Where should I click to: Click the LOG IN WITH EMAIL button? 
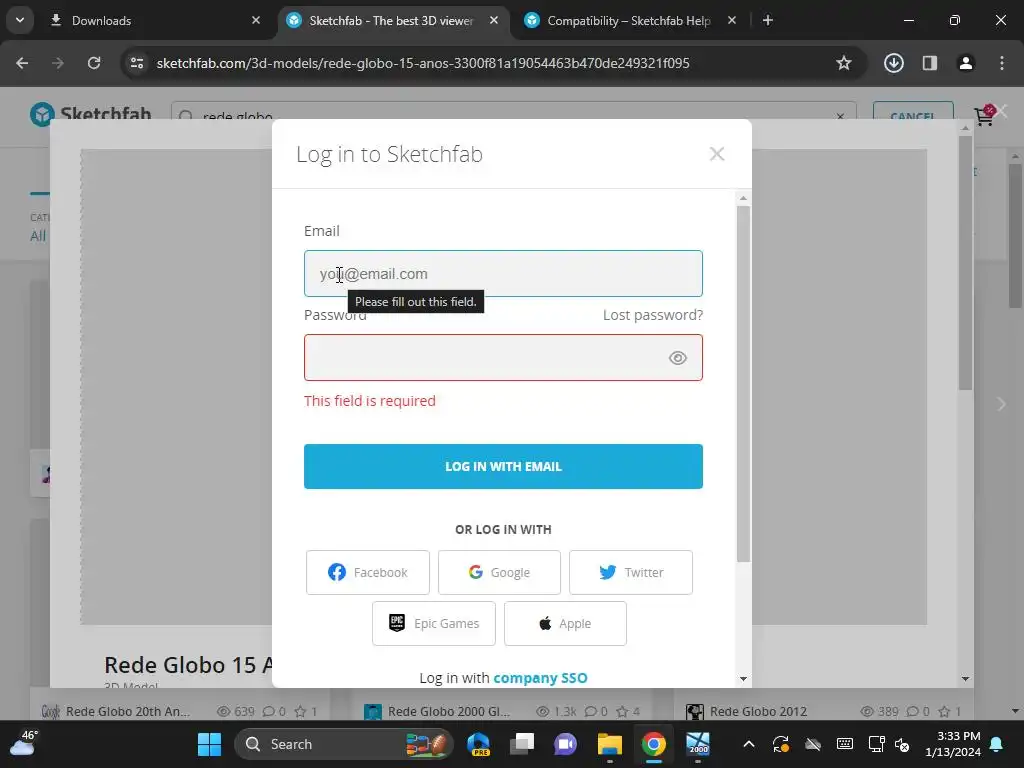(x=503, y=466)
